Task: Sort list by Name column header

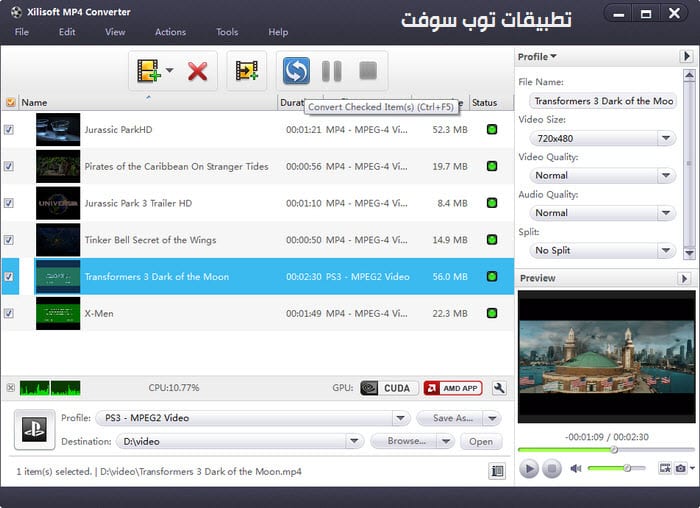Action: coord(147,103)
